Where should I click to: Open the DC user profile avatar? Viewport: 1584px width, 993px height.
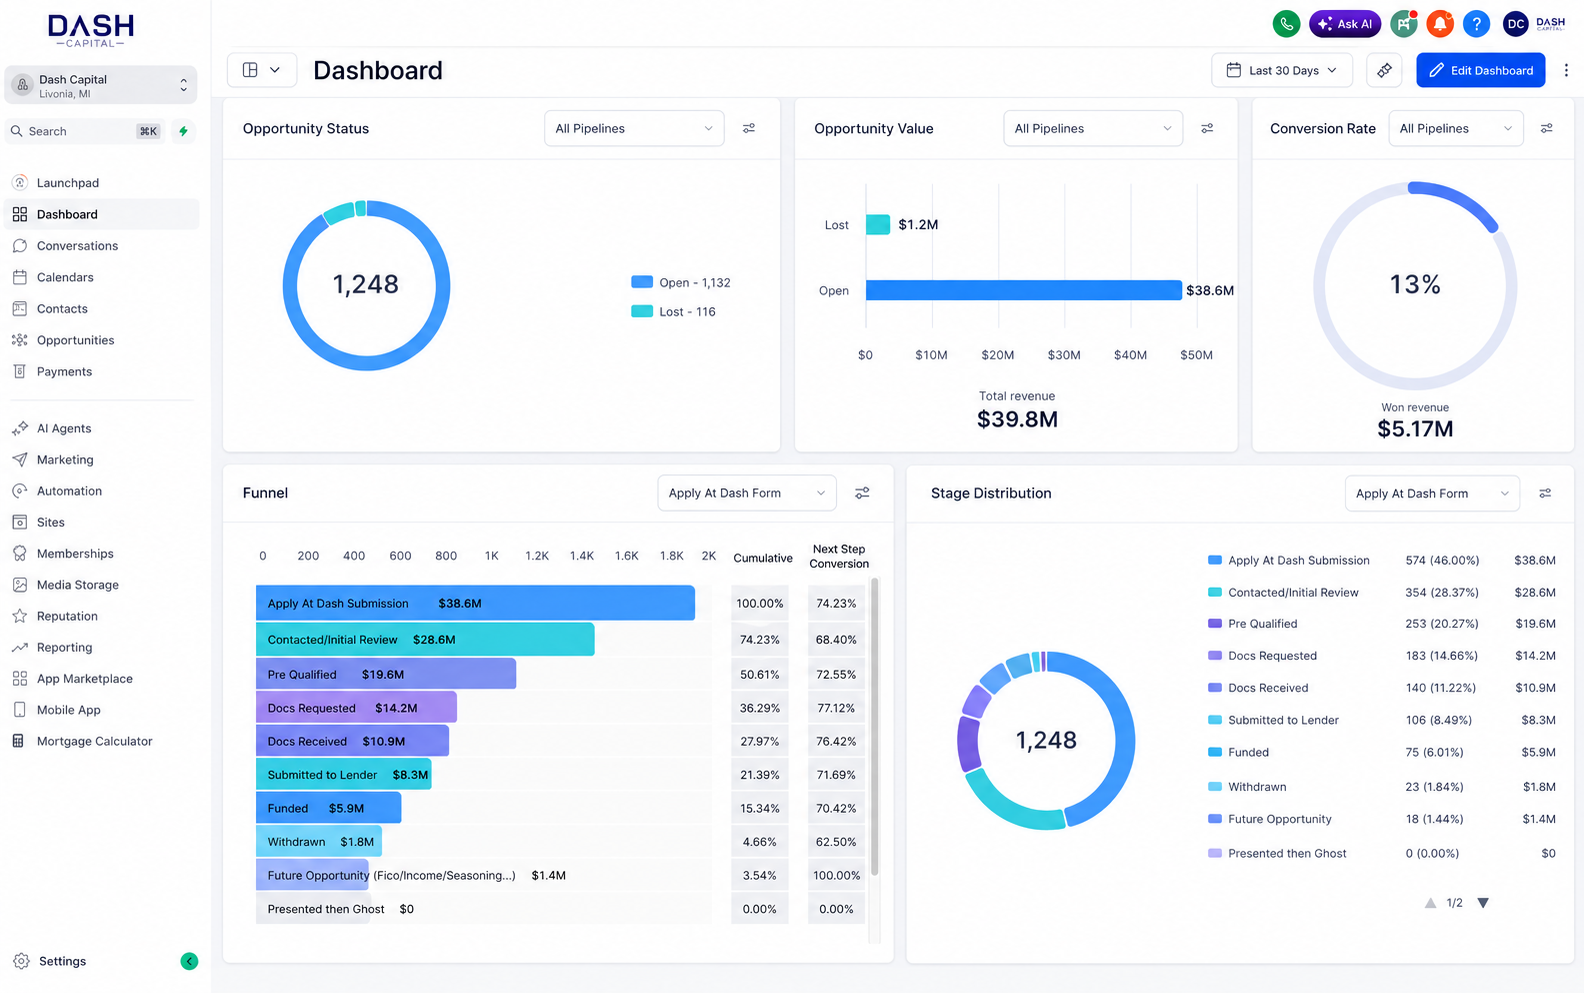coord(1516,24)
